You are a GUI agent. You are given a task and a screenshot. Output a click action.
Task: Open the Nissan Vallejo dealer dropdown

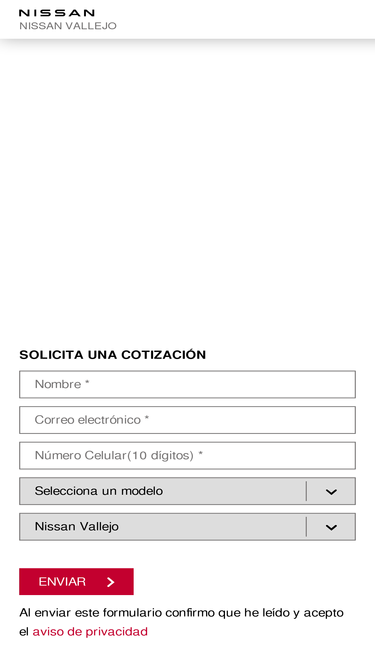pos(188,527)
